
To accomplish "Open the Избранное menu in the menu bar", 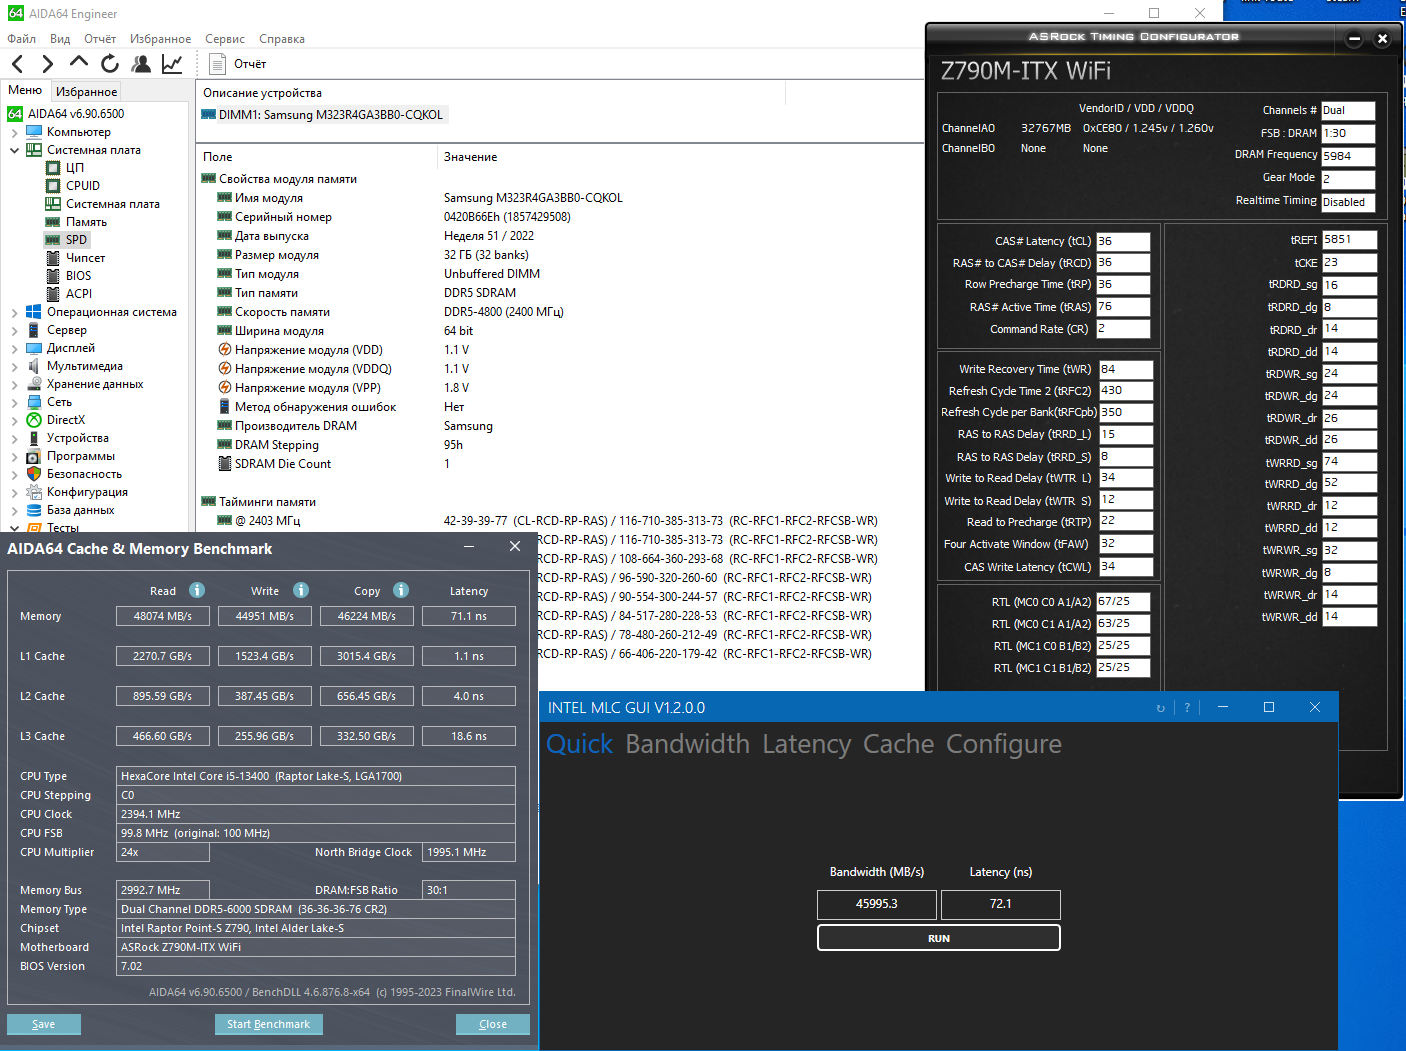I will coord(160,39).
